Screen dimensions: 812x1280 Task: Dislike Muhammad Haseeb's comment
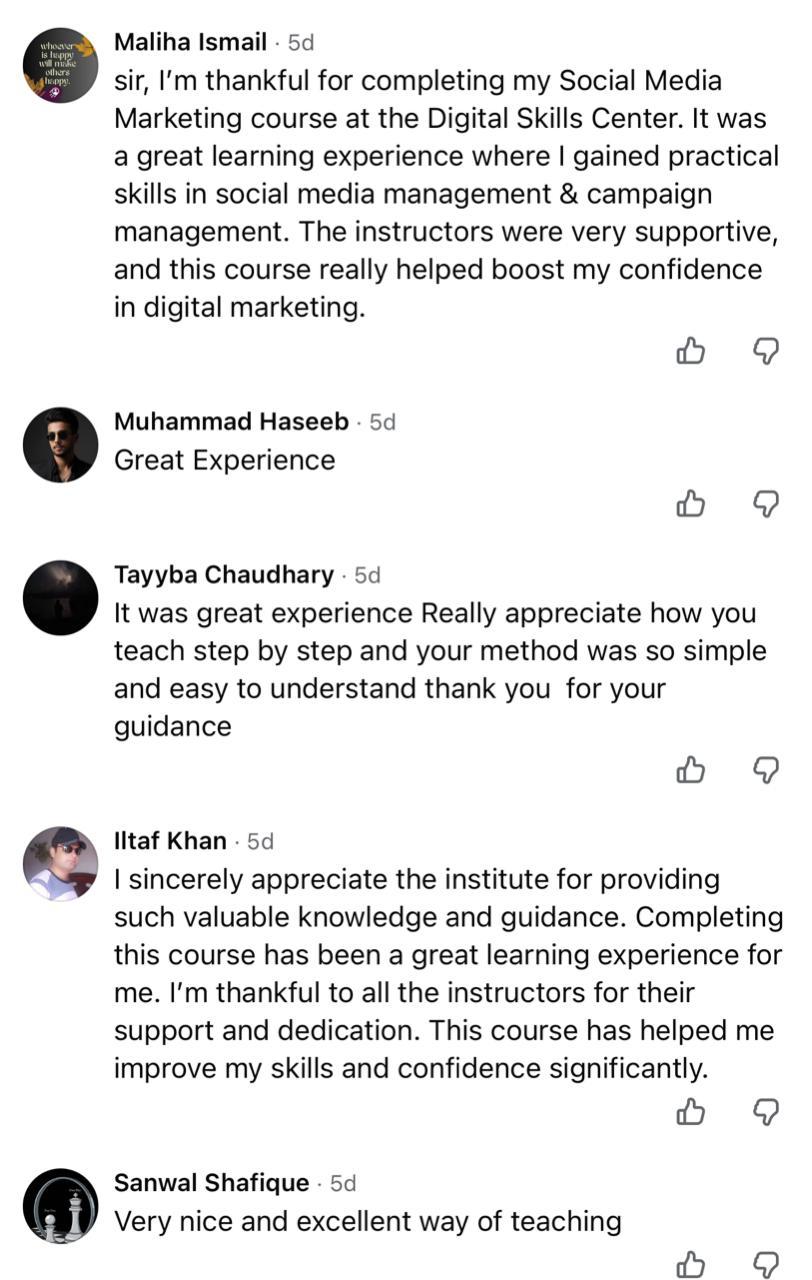click(x=765, y=504)
